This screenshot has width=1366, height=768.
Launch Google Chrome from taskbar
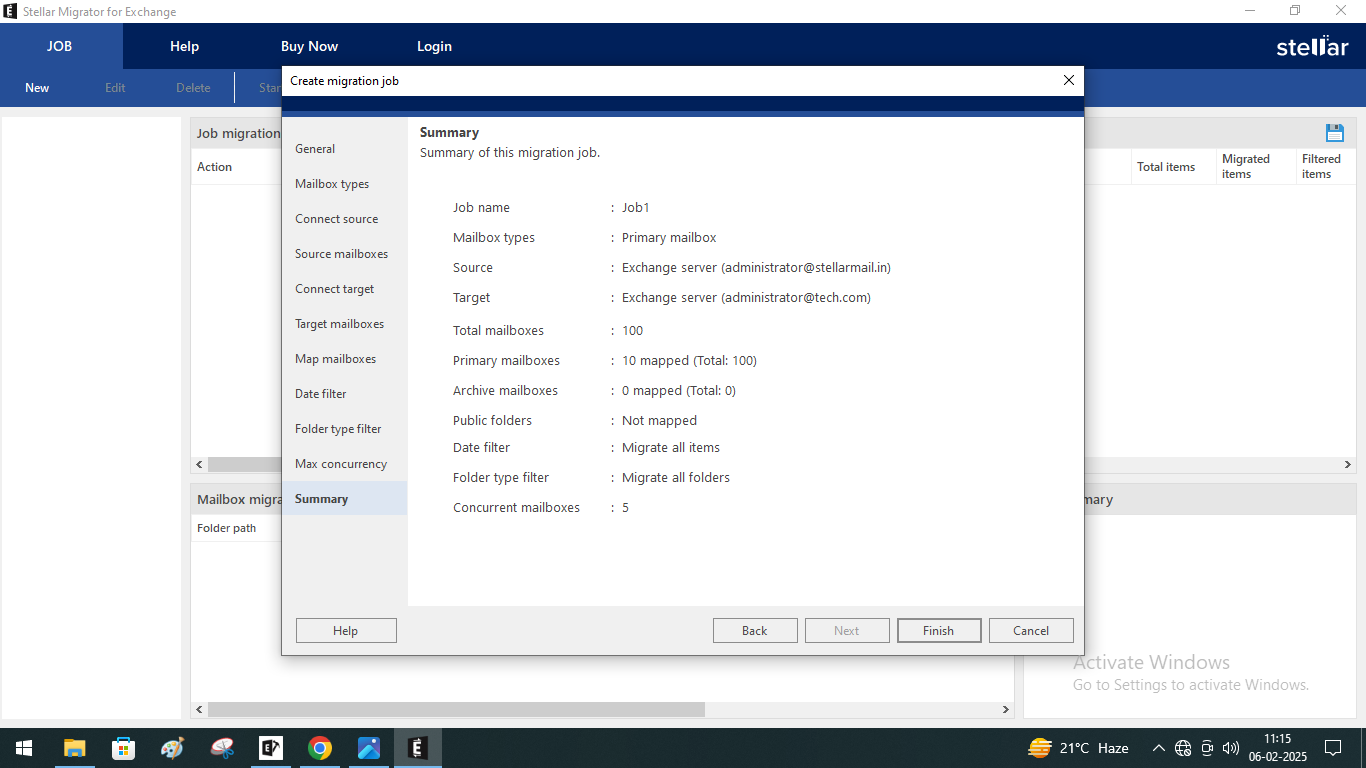[320, 748]
